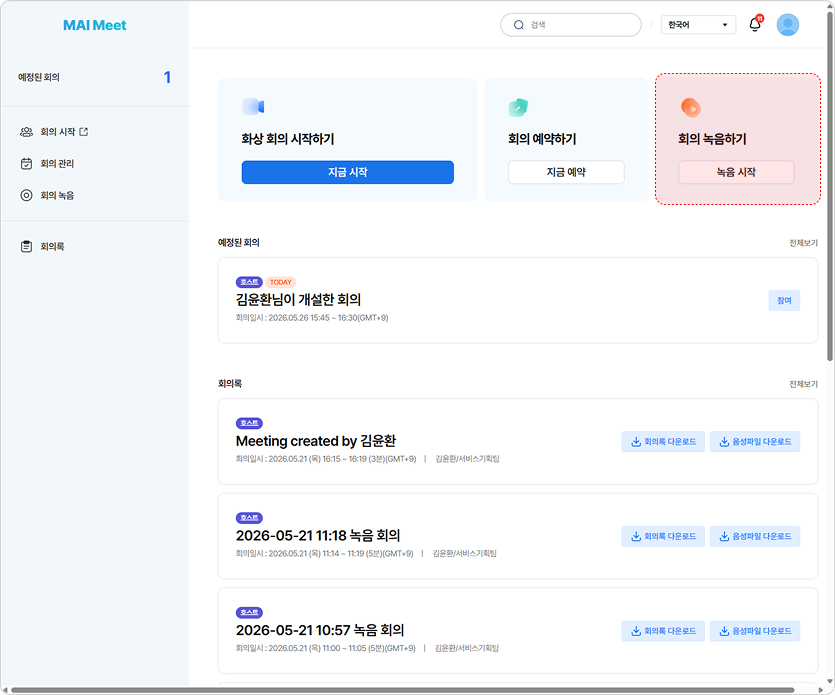Click the 회의 관리 calendar icon in sidebar
Viewport: 835px width, 695px height.
(26, 163)
